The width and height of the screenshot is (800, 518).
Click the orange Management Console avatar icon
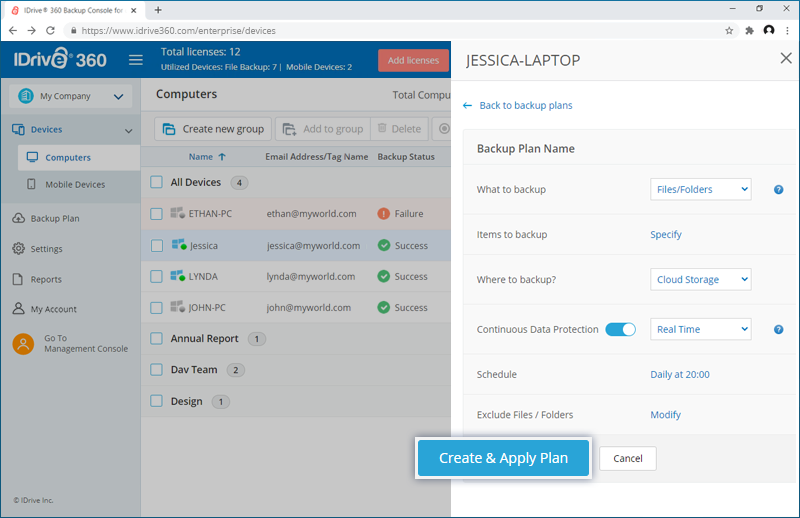coord(23,343)
